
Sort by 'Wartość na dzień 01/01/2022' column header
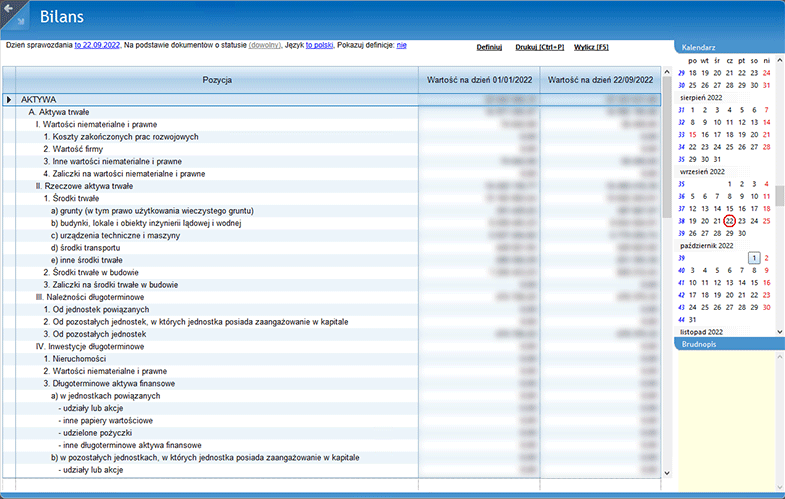pyautogui.click(x=479, y=79)
